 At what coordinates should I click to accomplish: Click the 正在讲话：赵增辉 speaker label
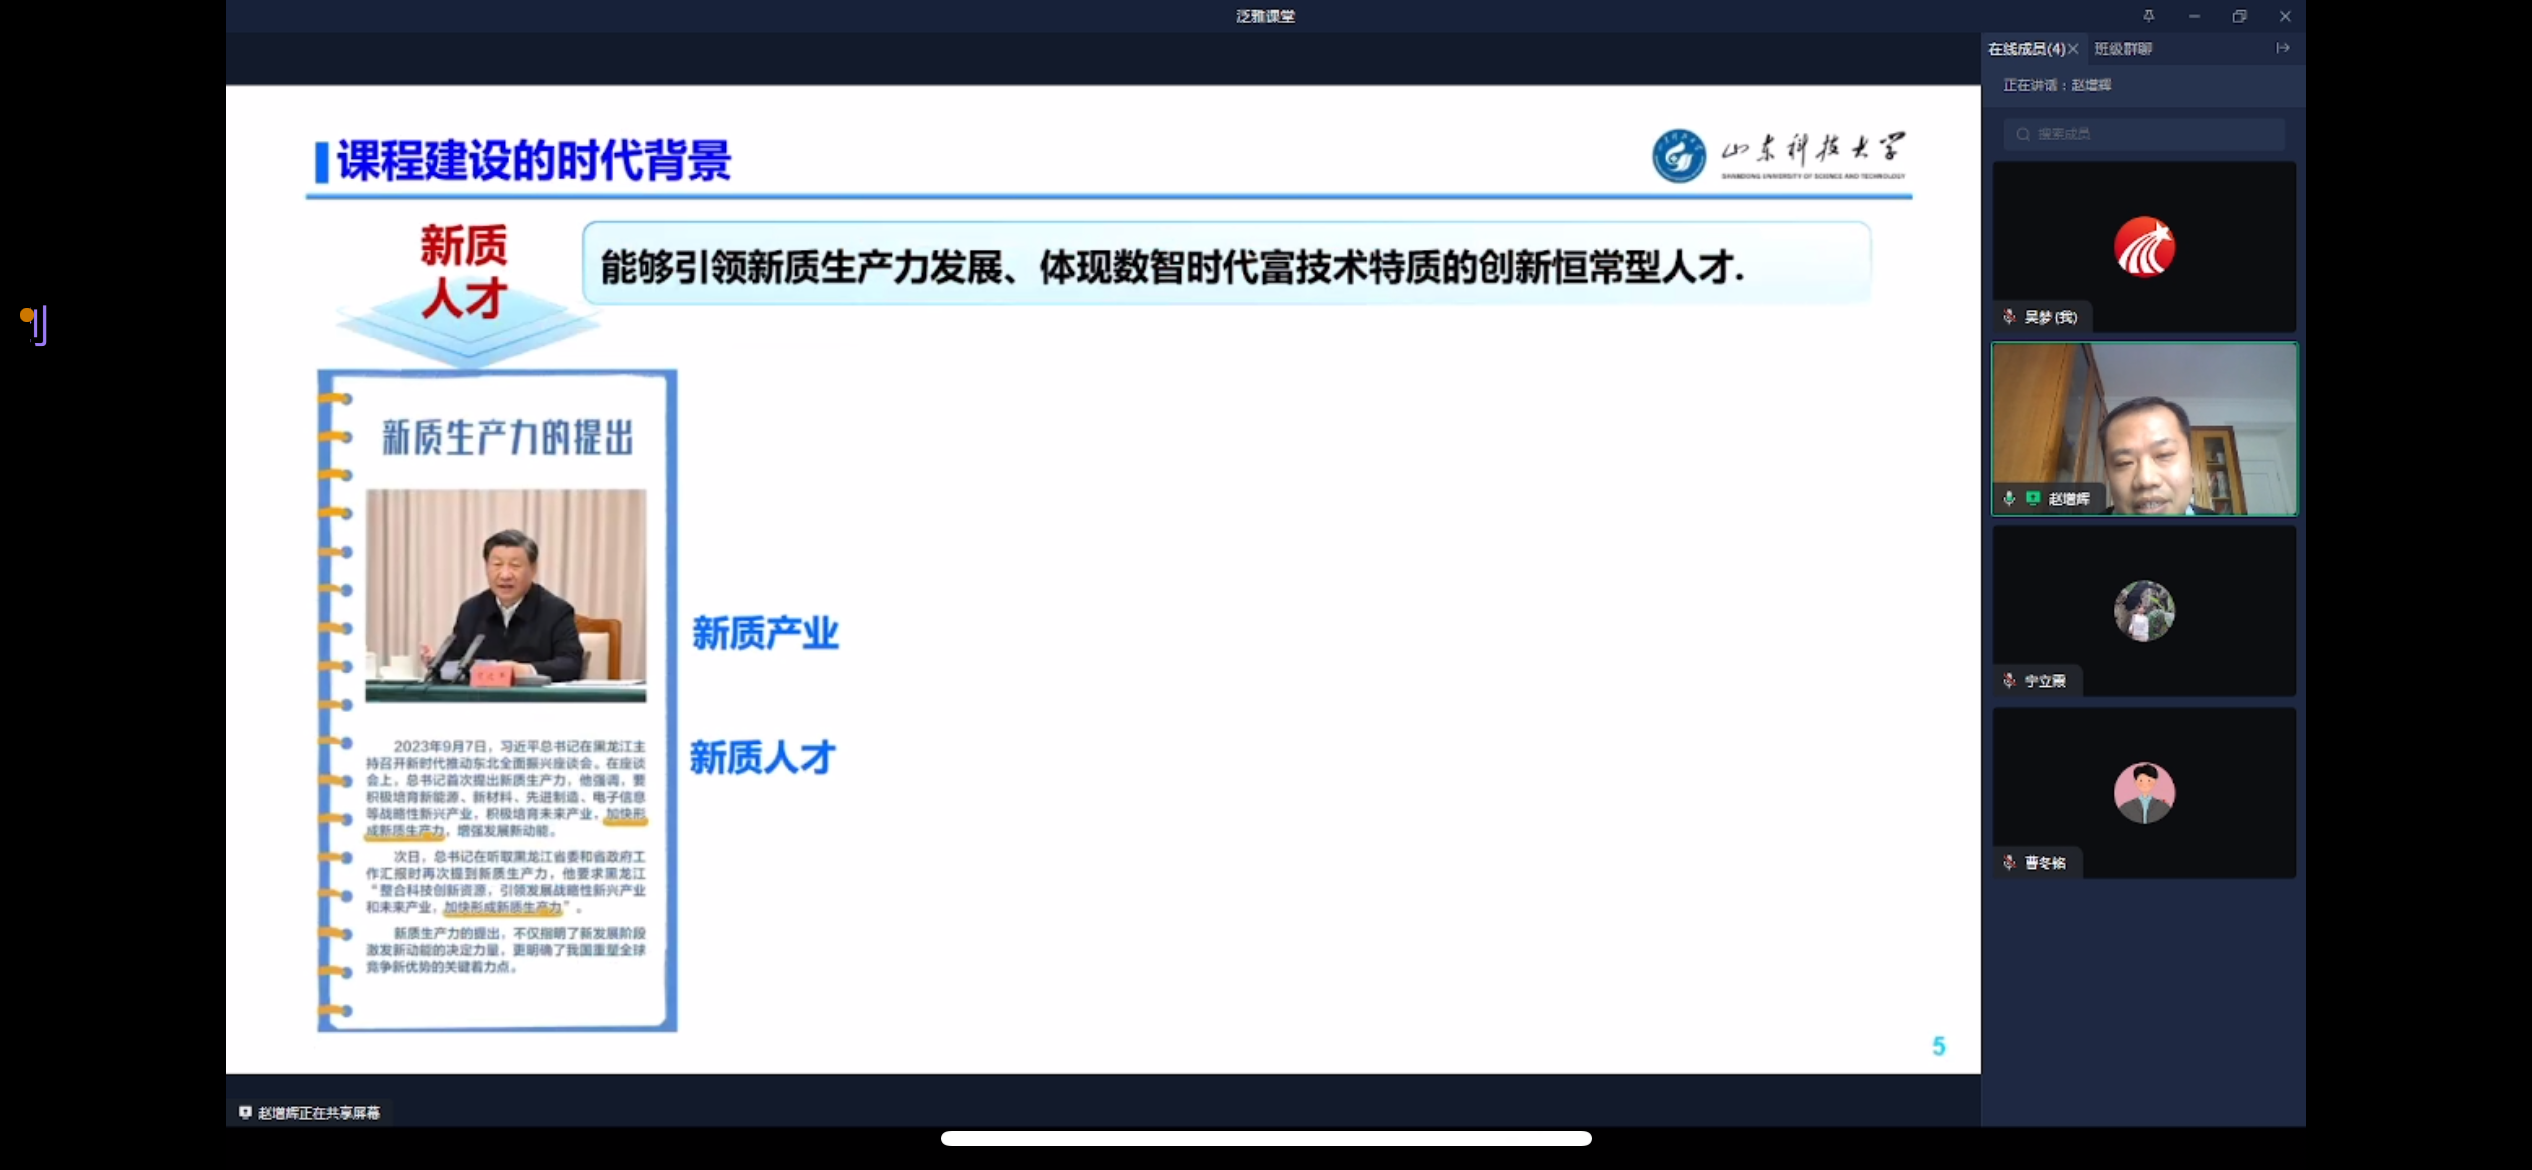coord(2057,85)
